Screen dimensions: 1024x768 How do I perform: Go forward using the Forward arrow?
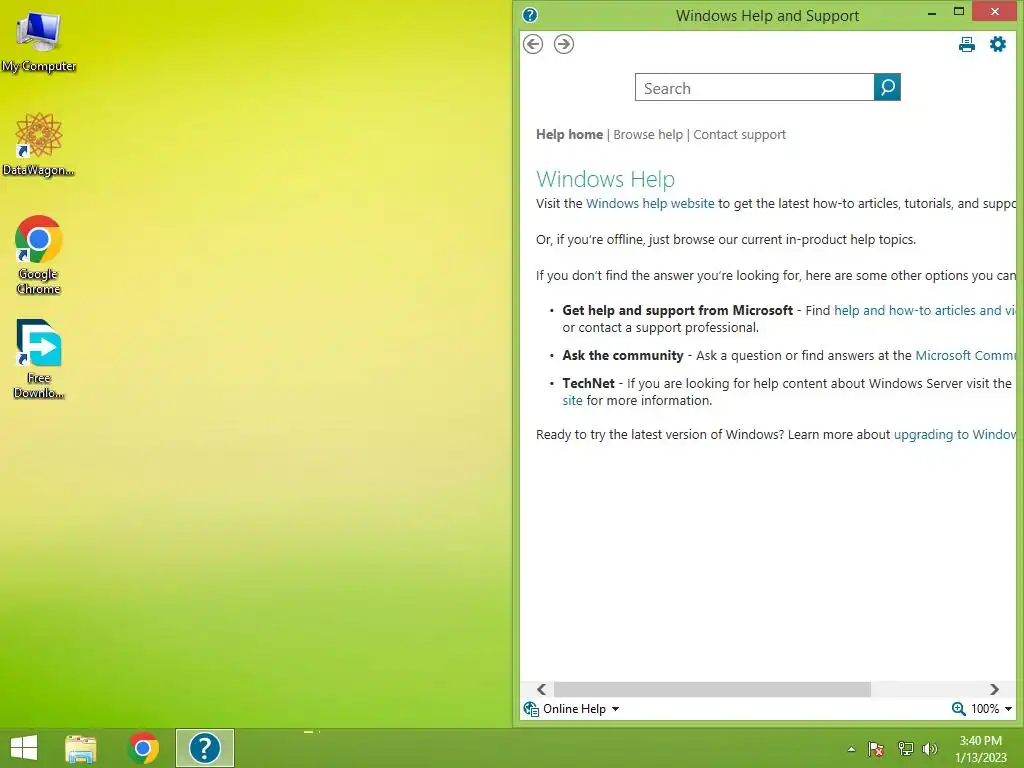564,44
